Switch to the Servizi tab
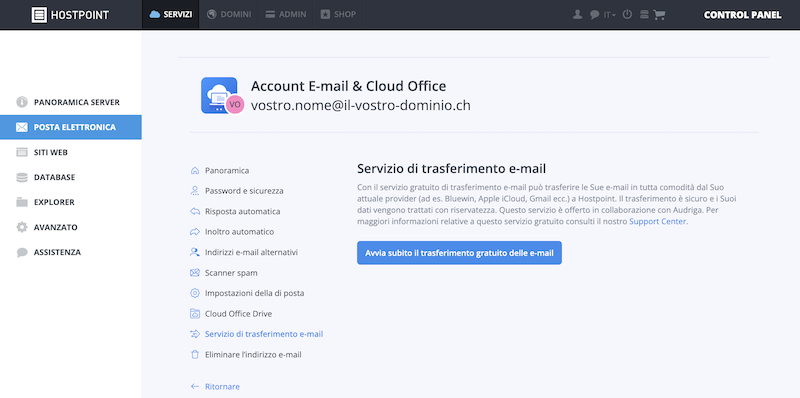This screenshot has width=800, height=398. pos(170,14)
